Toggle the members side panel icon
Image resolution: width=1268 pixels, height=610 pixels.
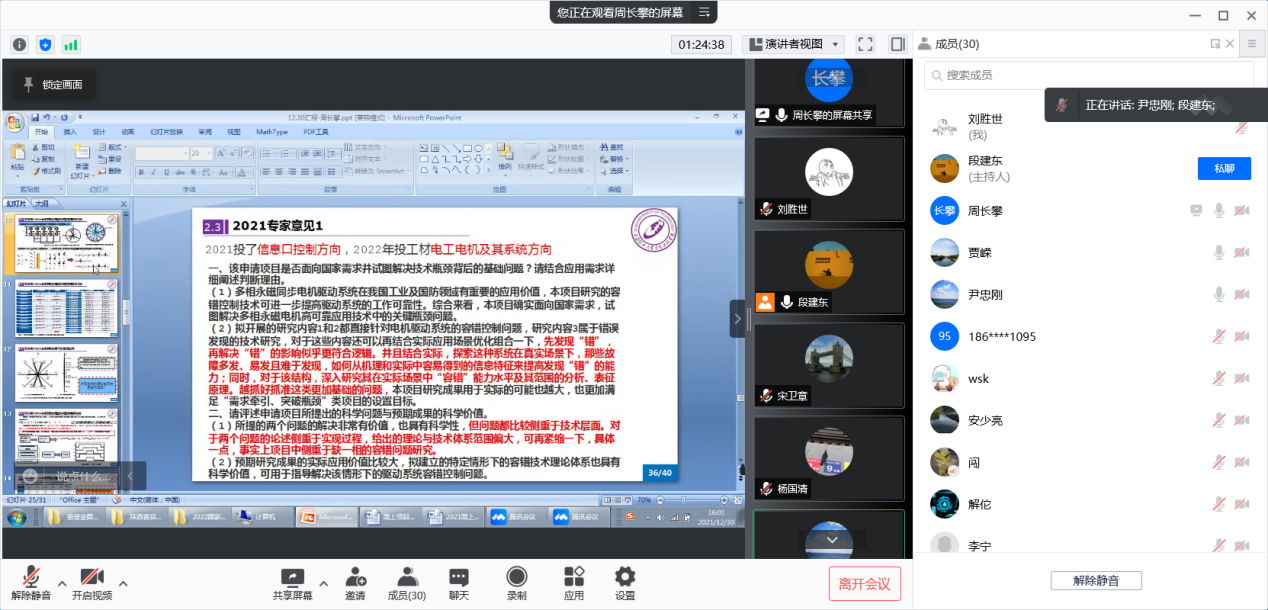click(897, 44)
